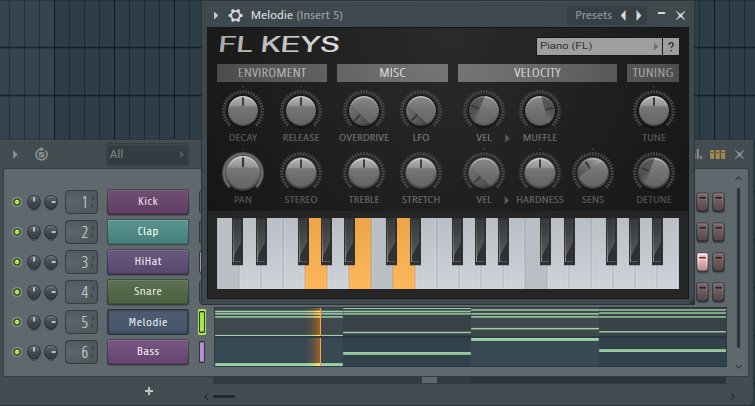The width and height of the screenshot is (755, 406).
Task: Open the All channel filter dropdown
Action: [147, 155]
